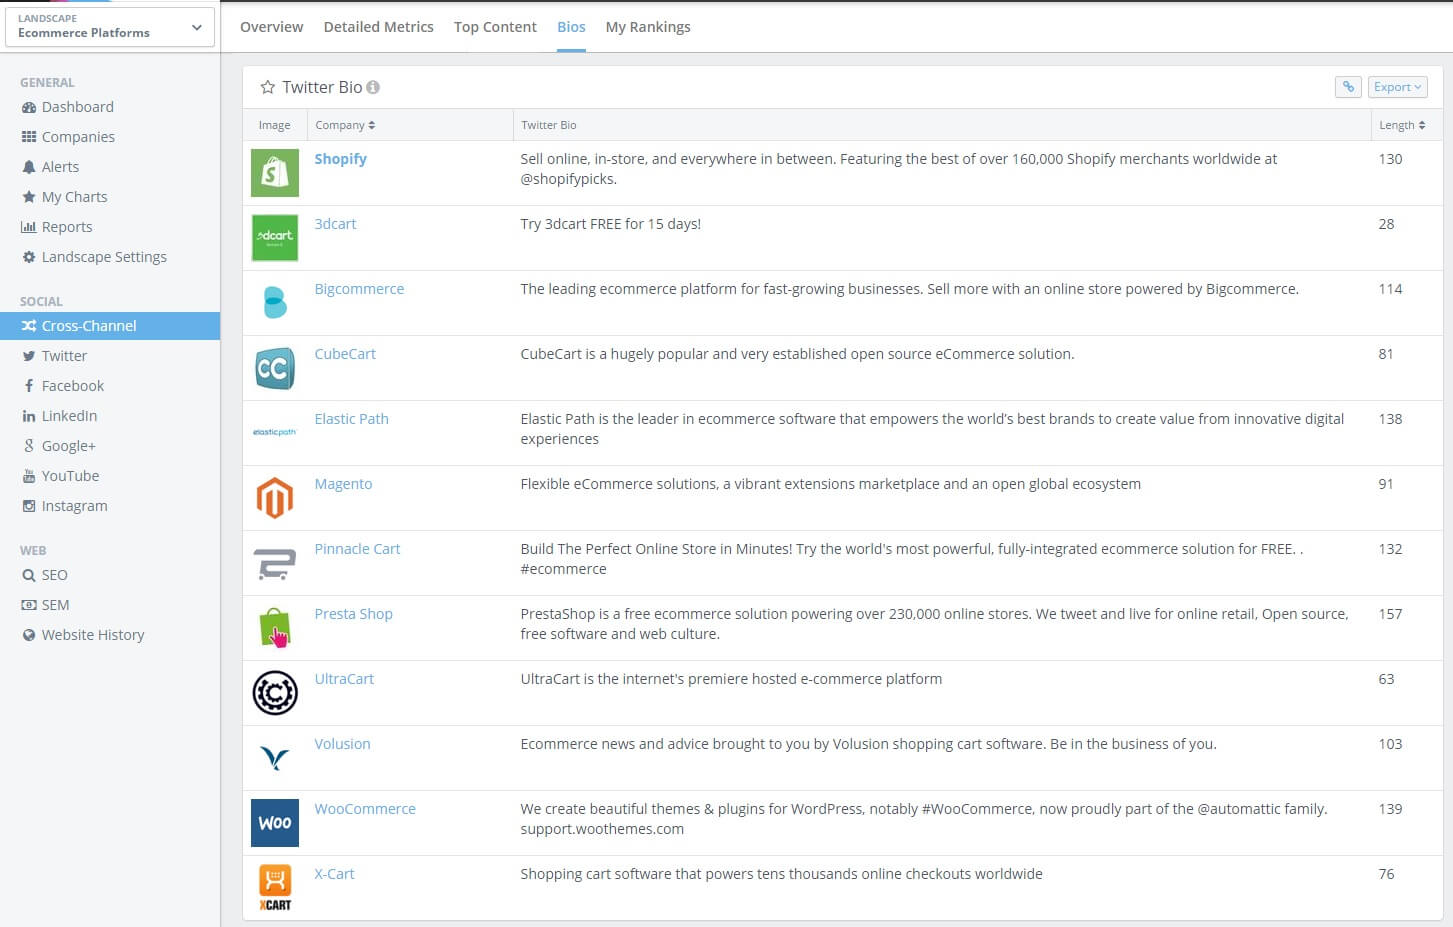Open the Pinnacle Cart company link
The width and height of the screenshot is (1453, 927).
357,549
